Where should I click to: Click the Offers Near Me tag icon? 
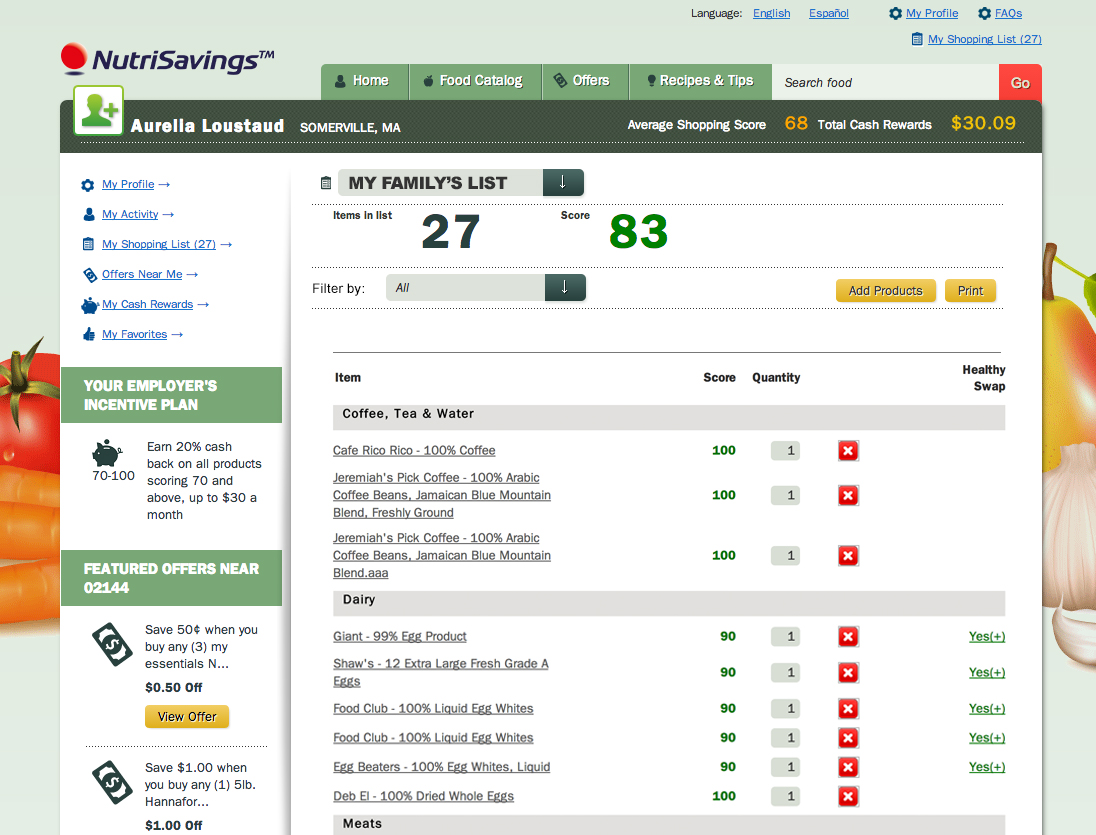pos(90,275)
